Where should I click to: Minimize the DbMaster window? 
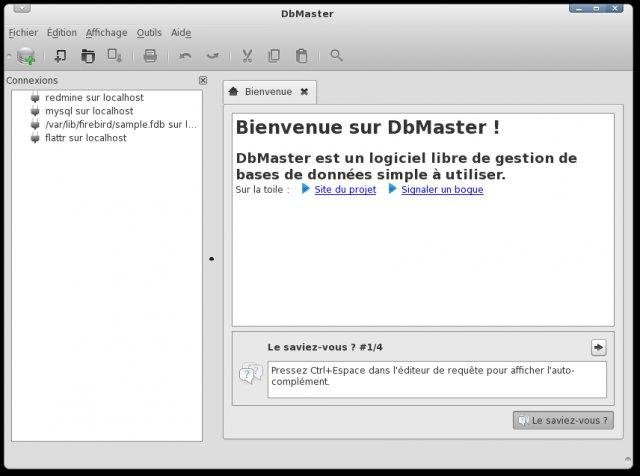click(578, 8)
